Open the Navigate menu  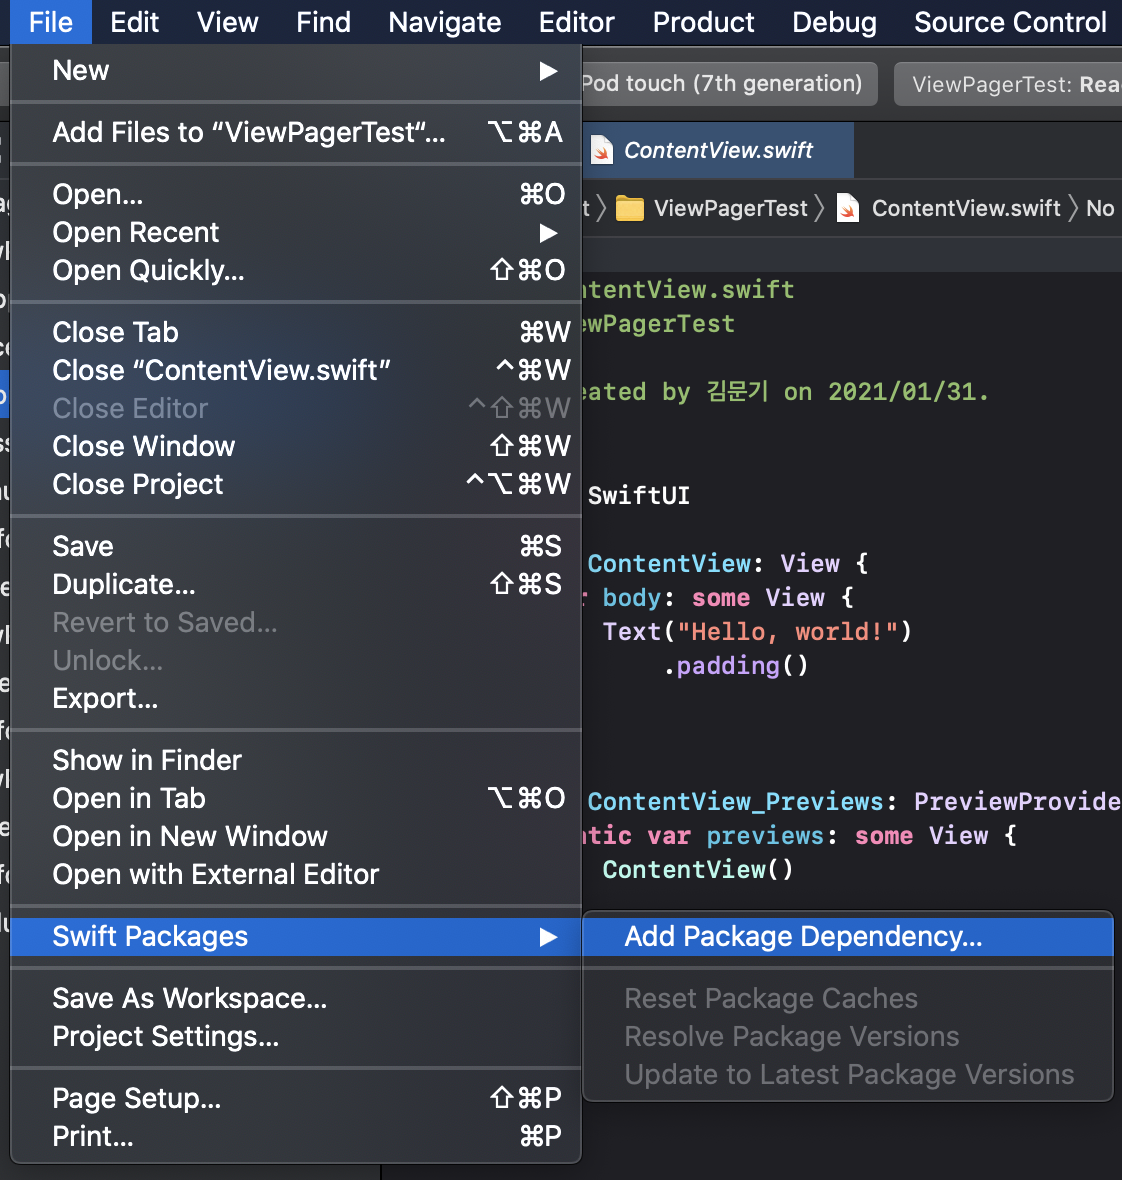445,22
